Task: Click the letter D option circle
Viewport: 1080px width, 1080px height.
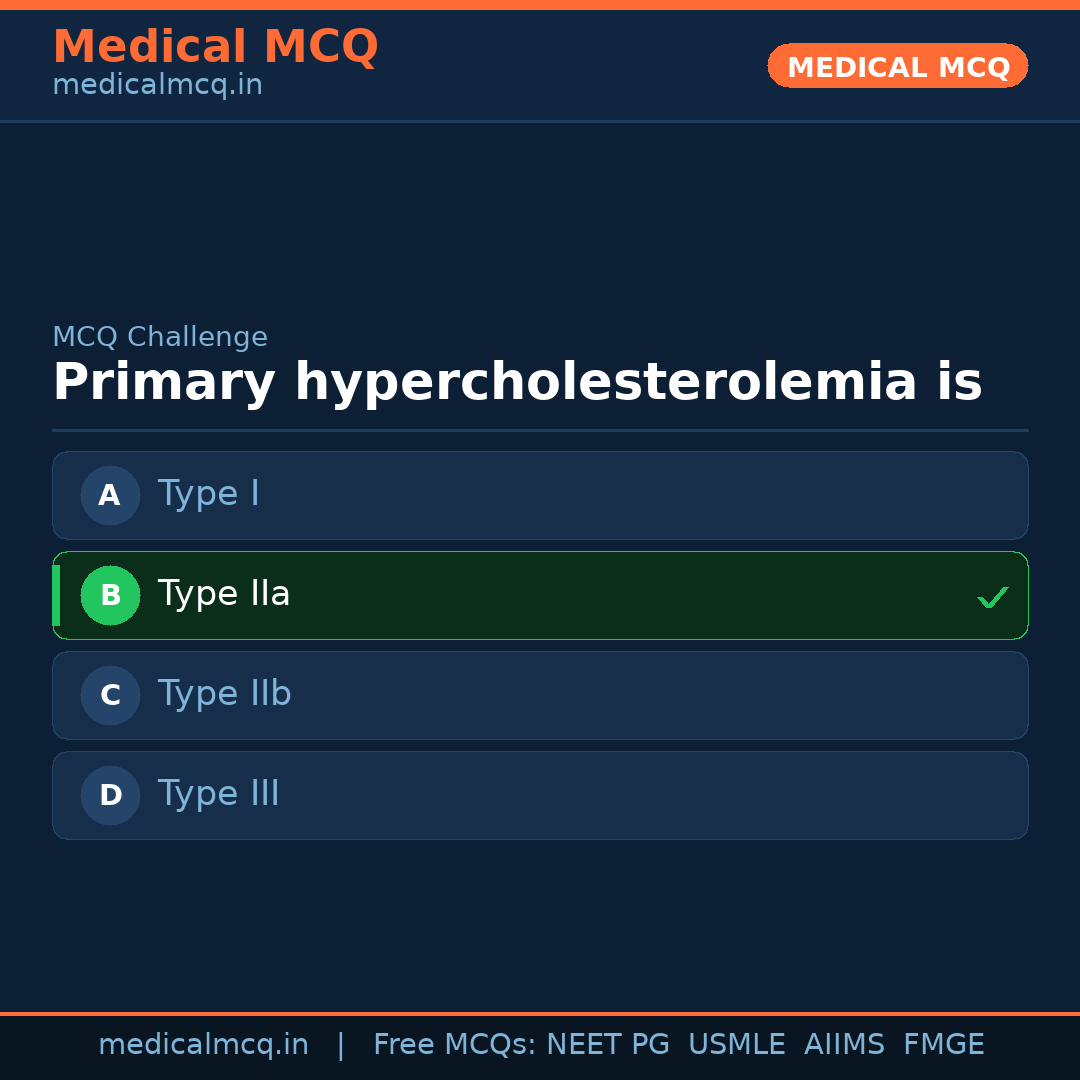Action: click(x=110, y=795)
